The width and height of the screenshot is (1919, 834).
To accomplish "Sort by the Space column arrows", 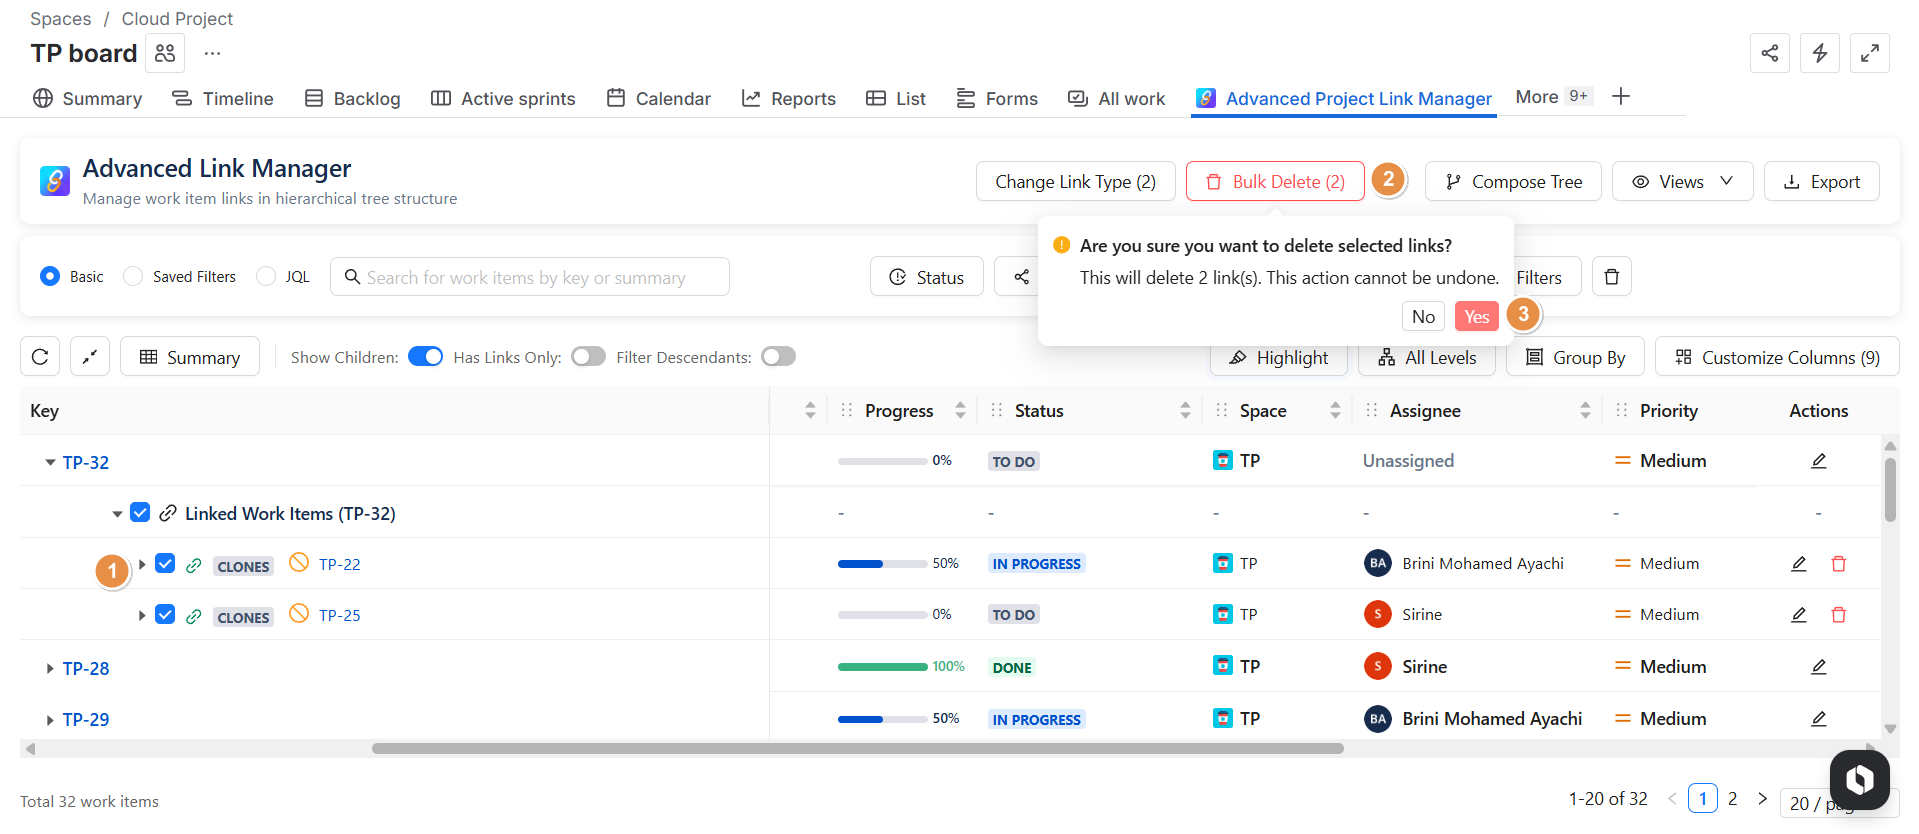I will pos(1335,410).
